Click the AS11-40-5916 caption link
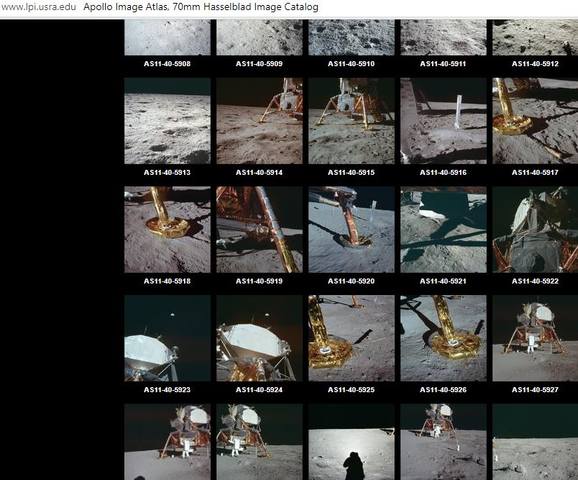578x480 pixels. (443, 173)
